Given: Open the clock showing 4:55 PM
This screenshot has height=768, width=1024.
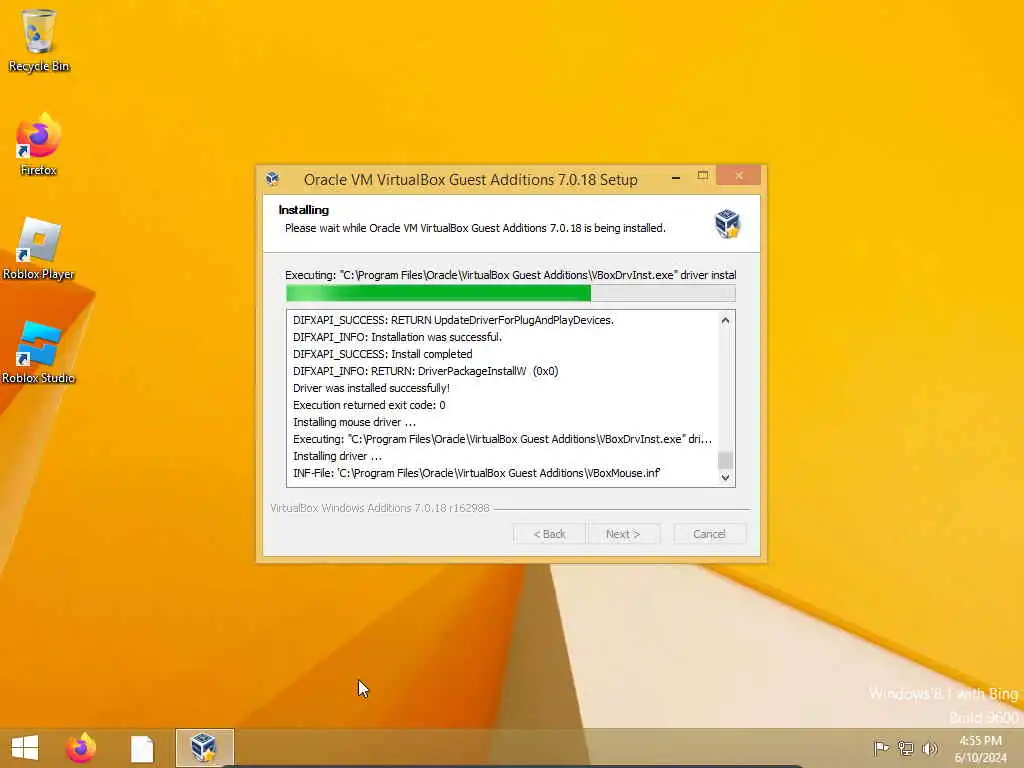Looking at the screenshot, I should [980, 748].
